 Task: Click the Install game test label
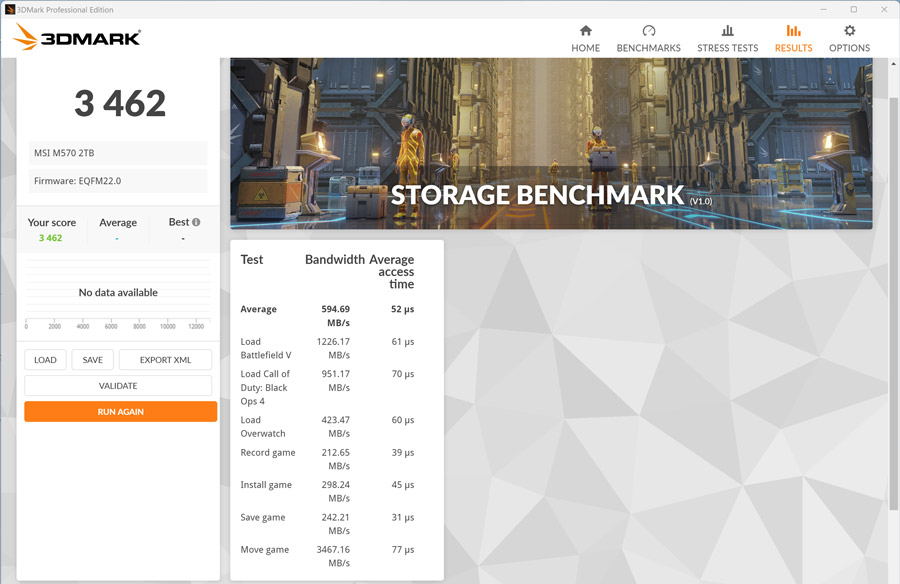[x=266, y=485]
